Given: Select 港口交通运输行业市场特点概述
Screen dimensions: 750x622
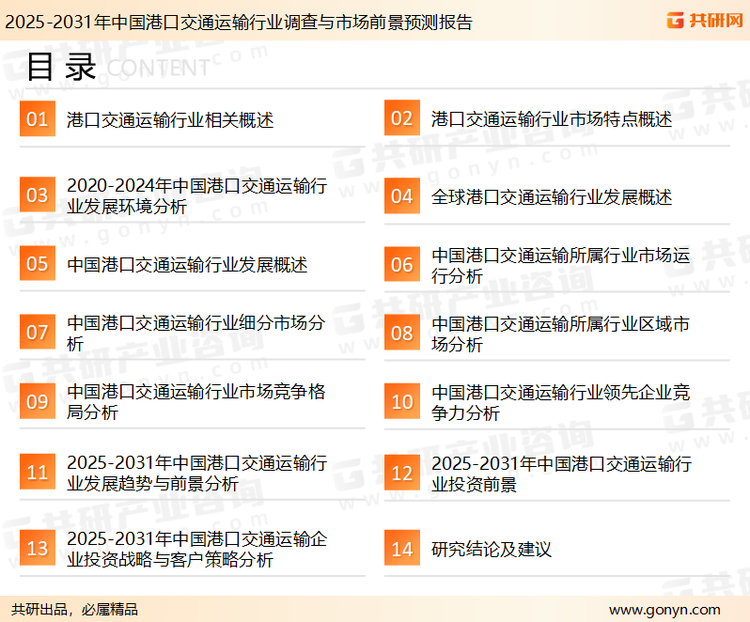Looking at the screenshot, I should click(551, 119).
